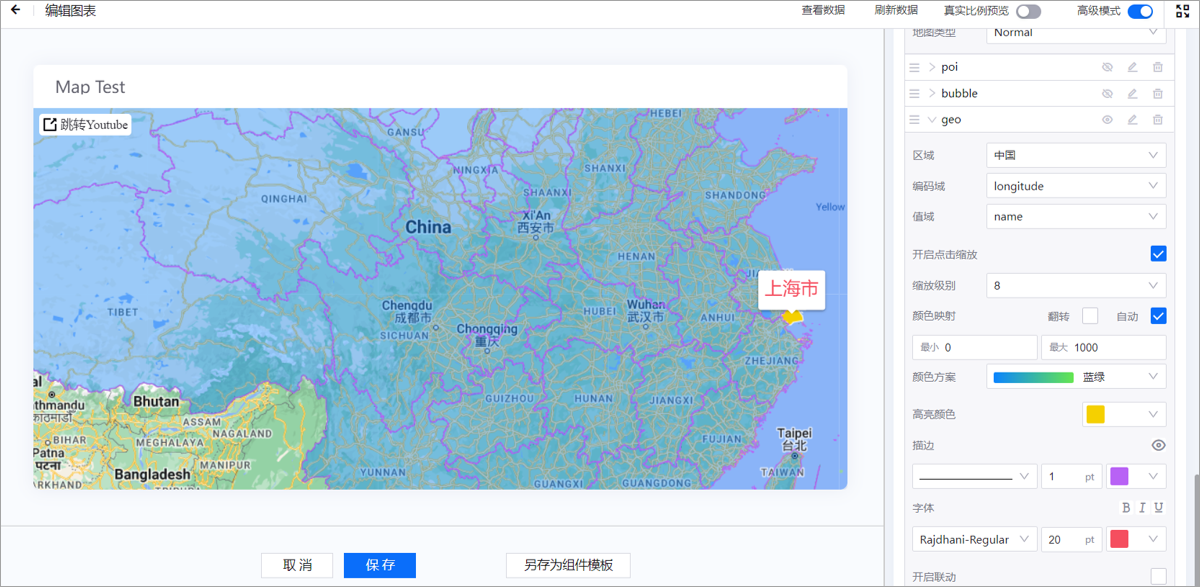Click the drag handle of poi layer

[914, 68]
